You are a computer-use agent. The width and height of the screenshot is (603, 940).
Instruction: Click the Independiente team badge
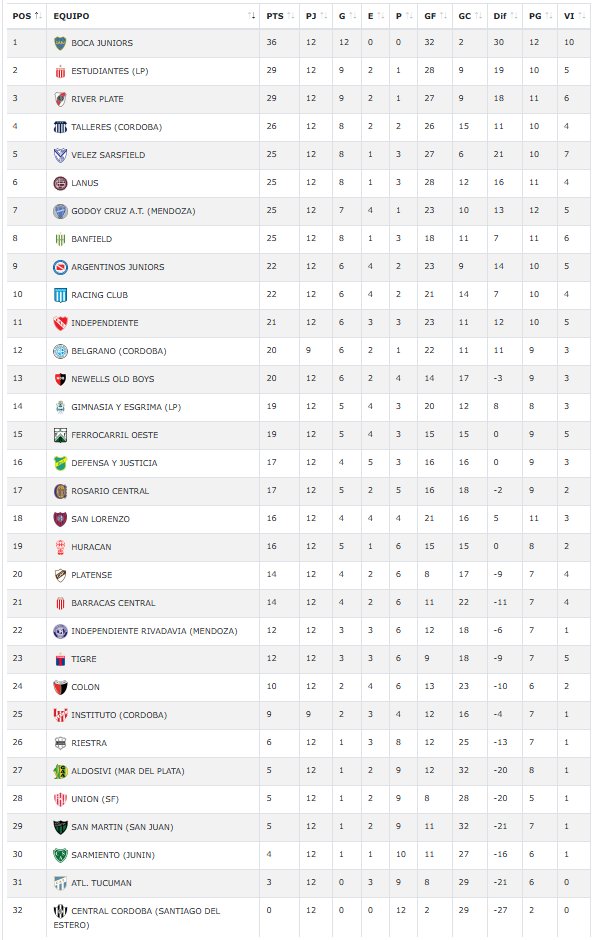[x=60, y=323]
